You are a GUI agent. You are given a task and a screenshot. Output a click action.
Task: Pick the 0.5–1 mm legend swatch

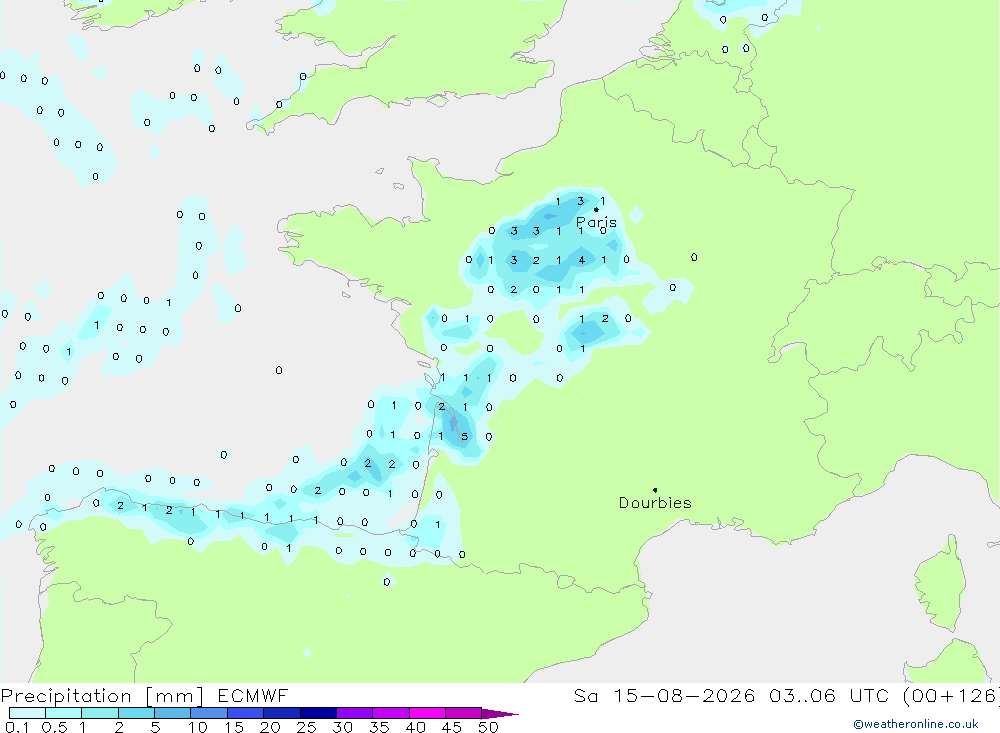point(64,713)
